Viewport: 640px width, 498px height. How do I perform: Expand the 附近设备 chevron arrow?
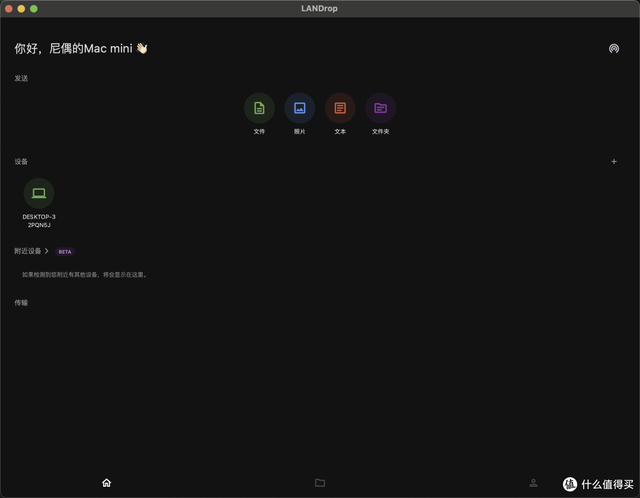47,251
